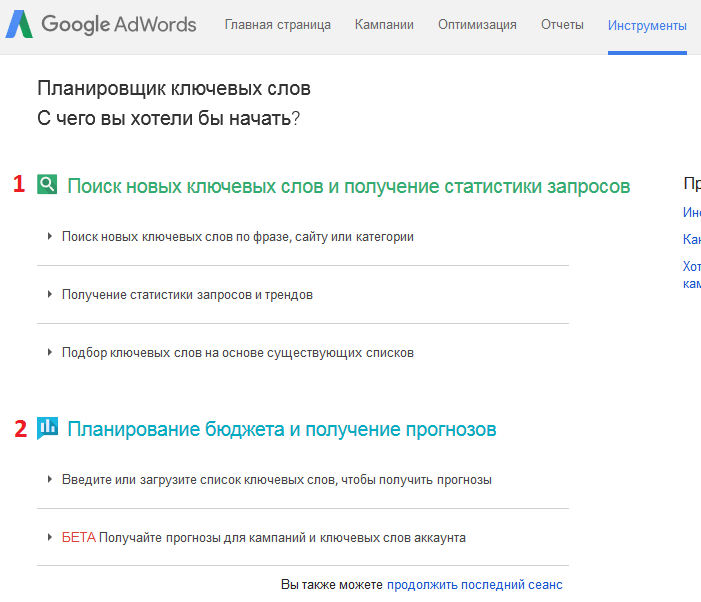Select the 'Инструменты' tab
Viewport: 701px width, 602px height.
[x=647, y=25]
